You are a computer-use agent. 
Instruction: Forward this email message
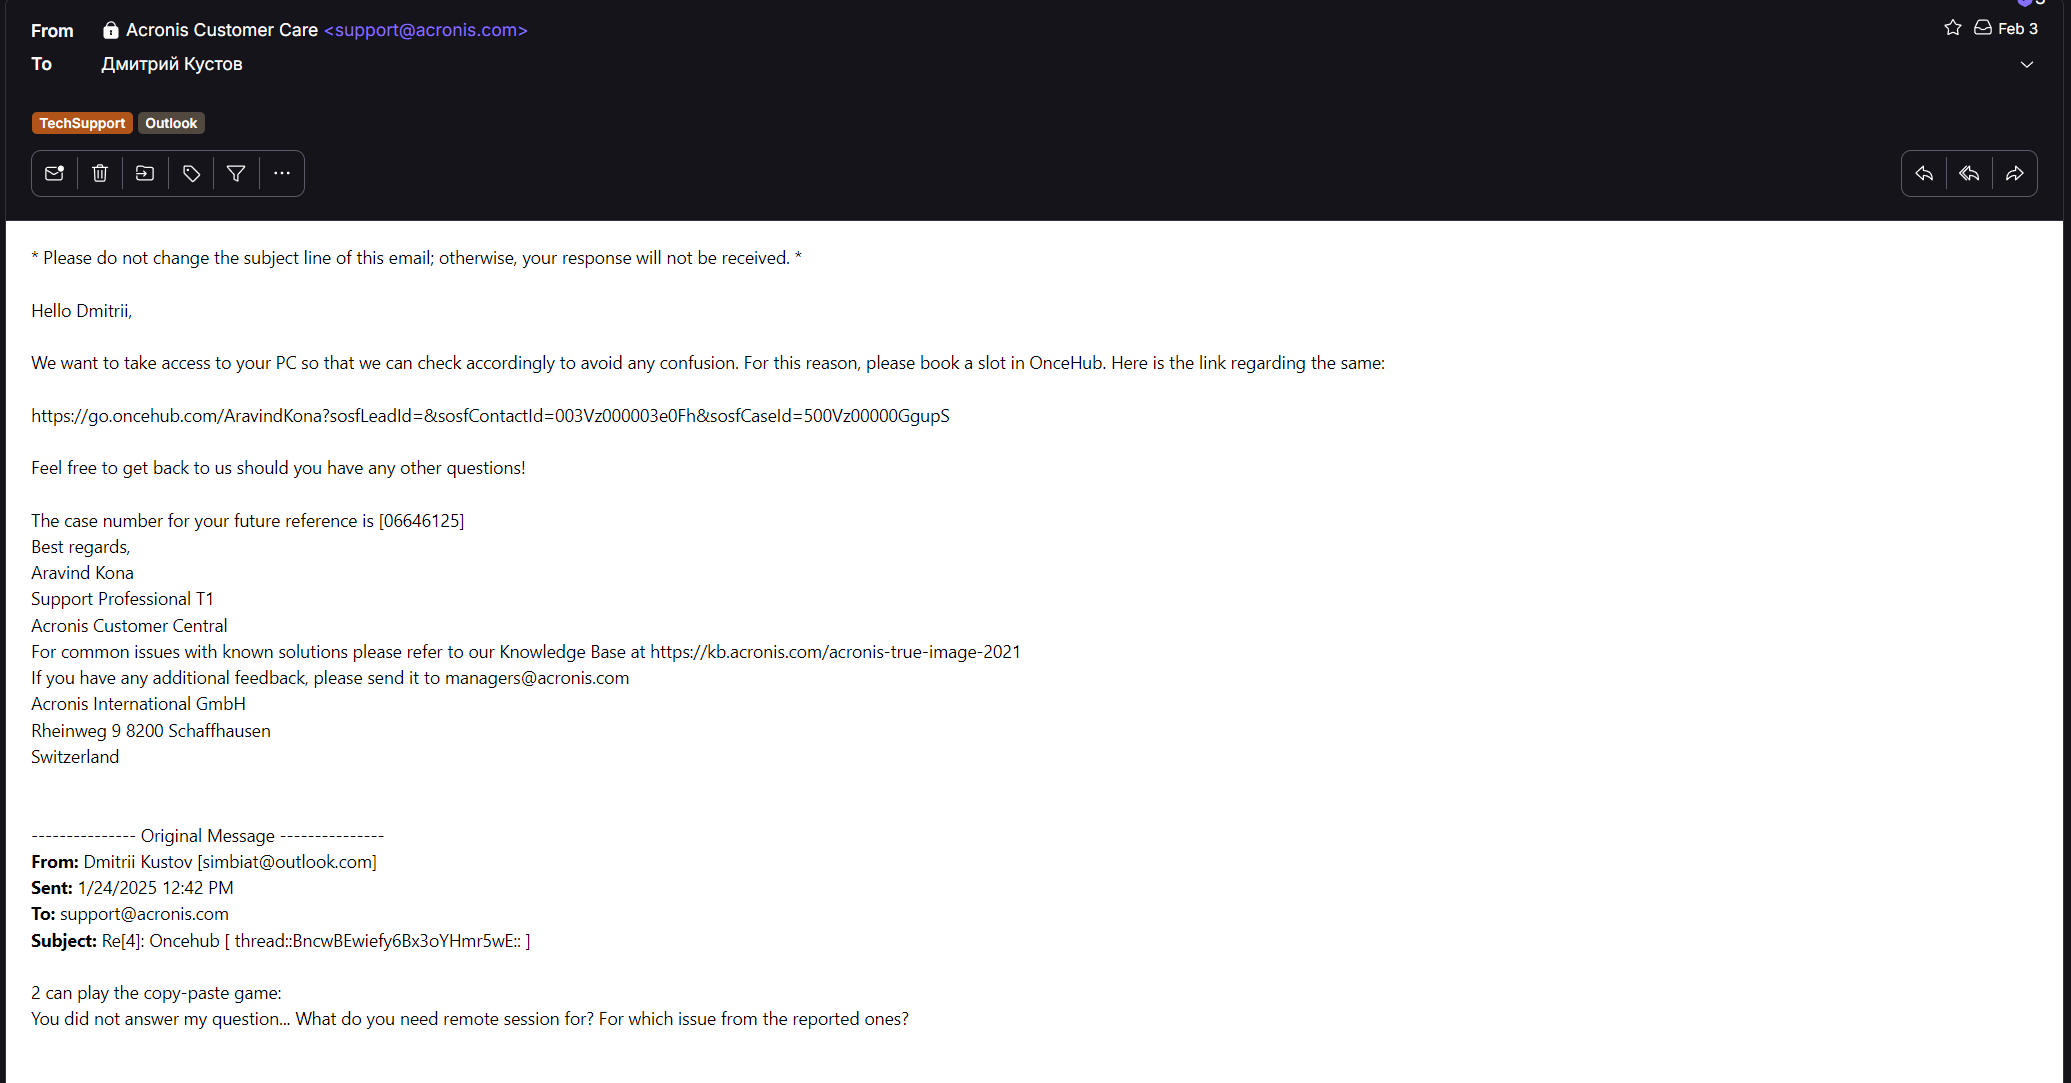2015,174
